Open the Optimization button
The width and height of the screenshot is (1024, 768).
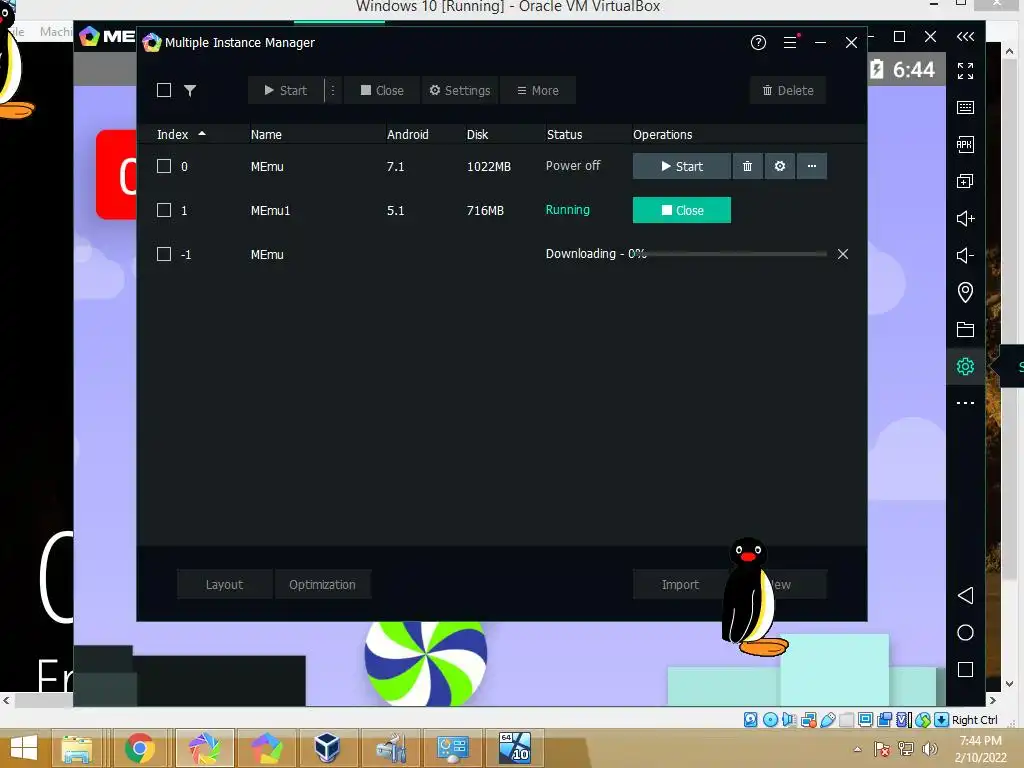323,584
